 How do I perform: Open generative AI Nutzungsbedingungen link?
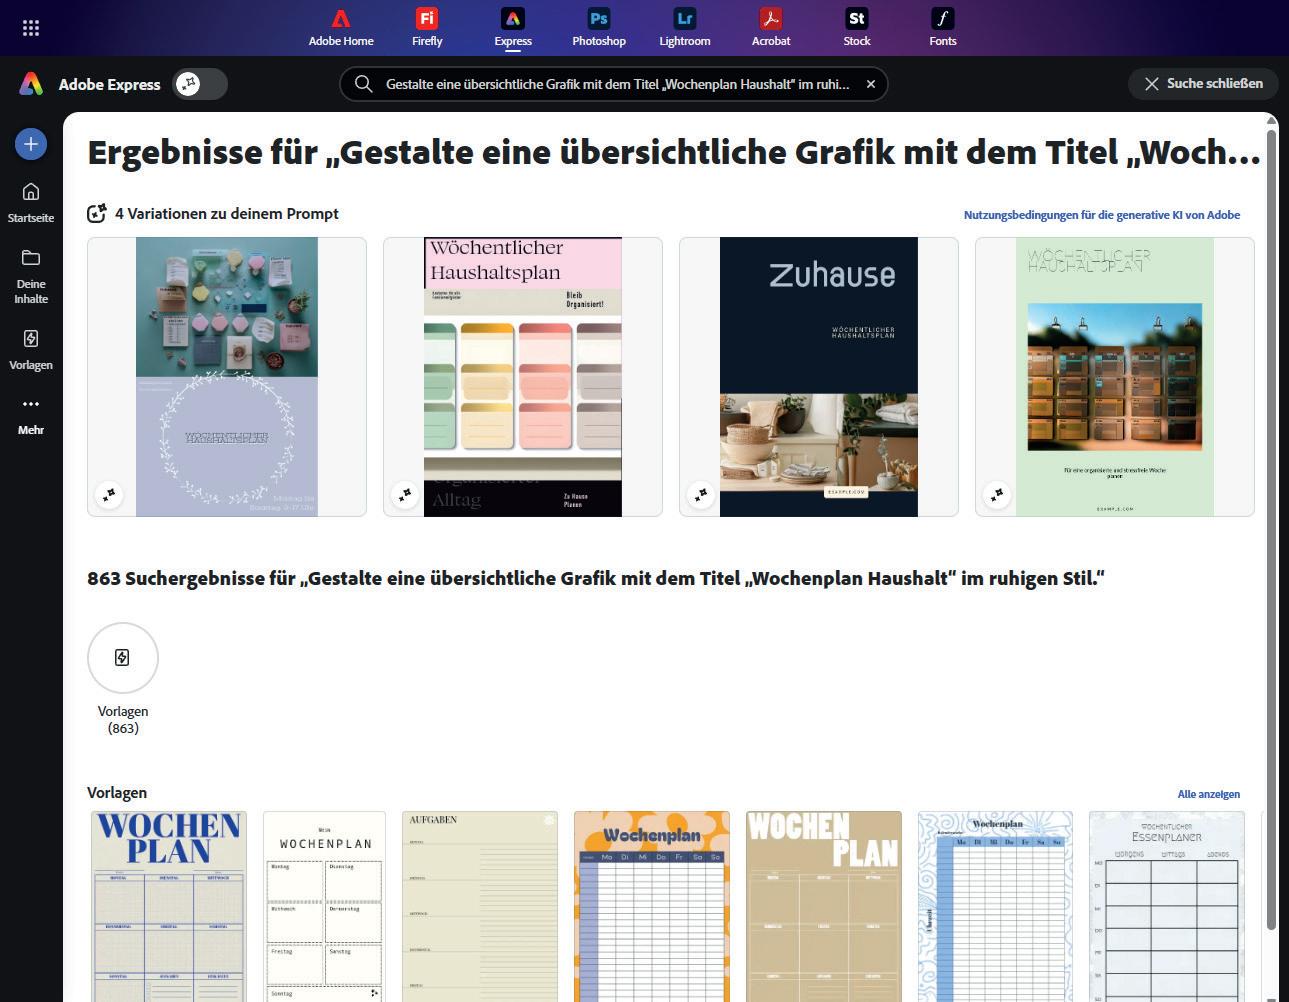click(x=1102, y=215)
